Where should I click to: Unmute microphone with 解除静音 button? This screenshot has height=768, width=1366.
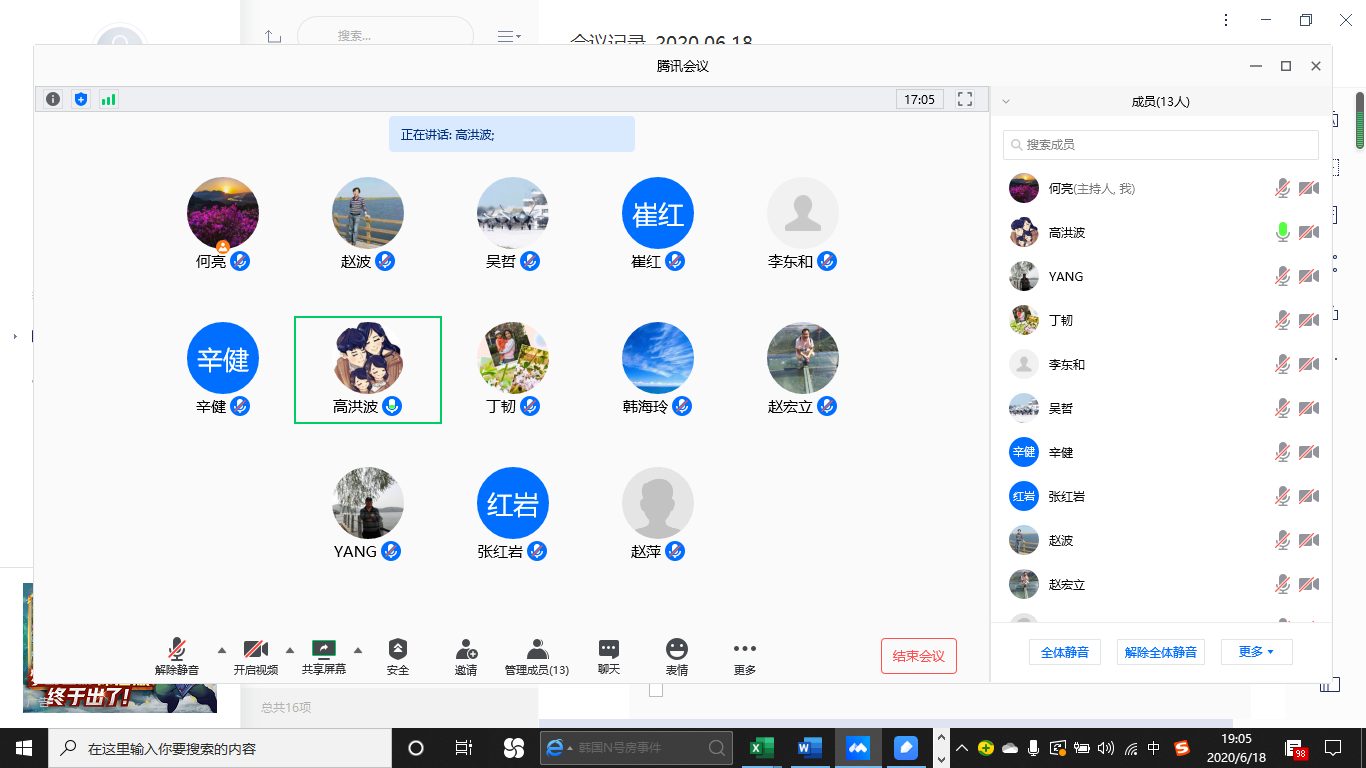pyautogui.click(x=177, y=650)
